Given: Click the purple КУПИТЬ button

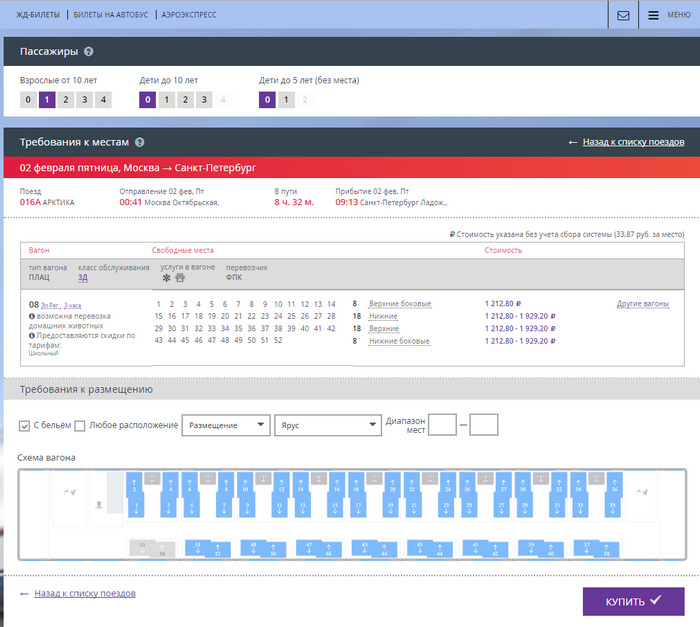Looking at the screenshot, I should pos(633,602).
